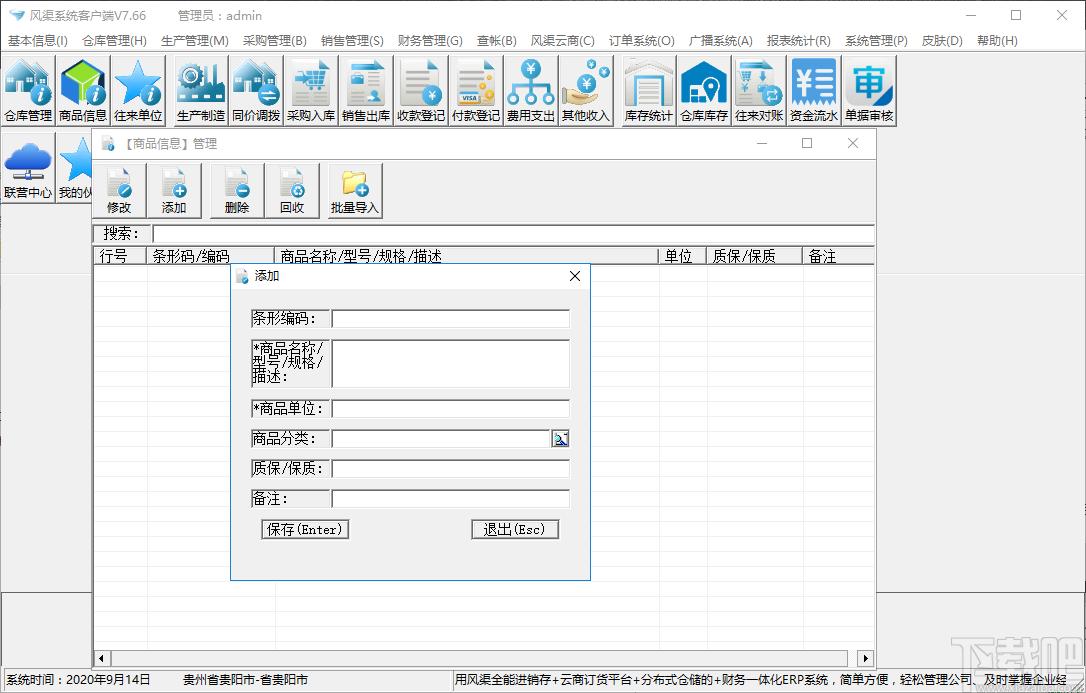Close the 添加 dialog
The height and width of the screenshot is (693, 1086).
[x=575, y=276]
